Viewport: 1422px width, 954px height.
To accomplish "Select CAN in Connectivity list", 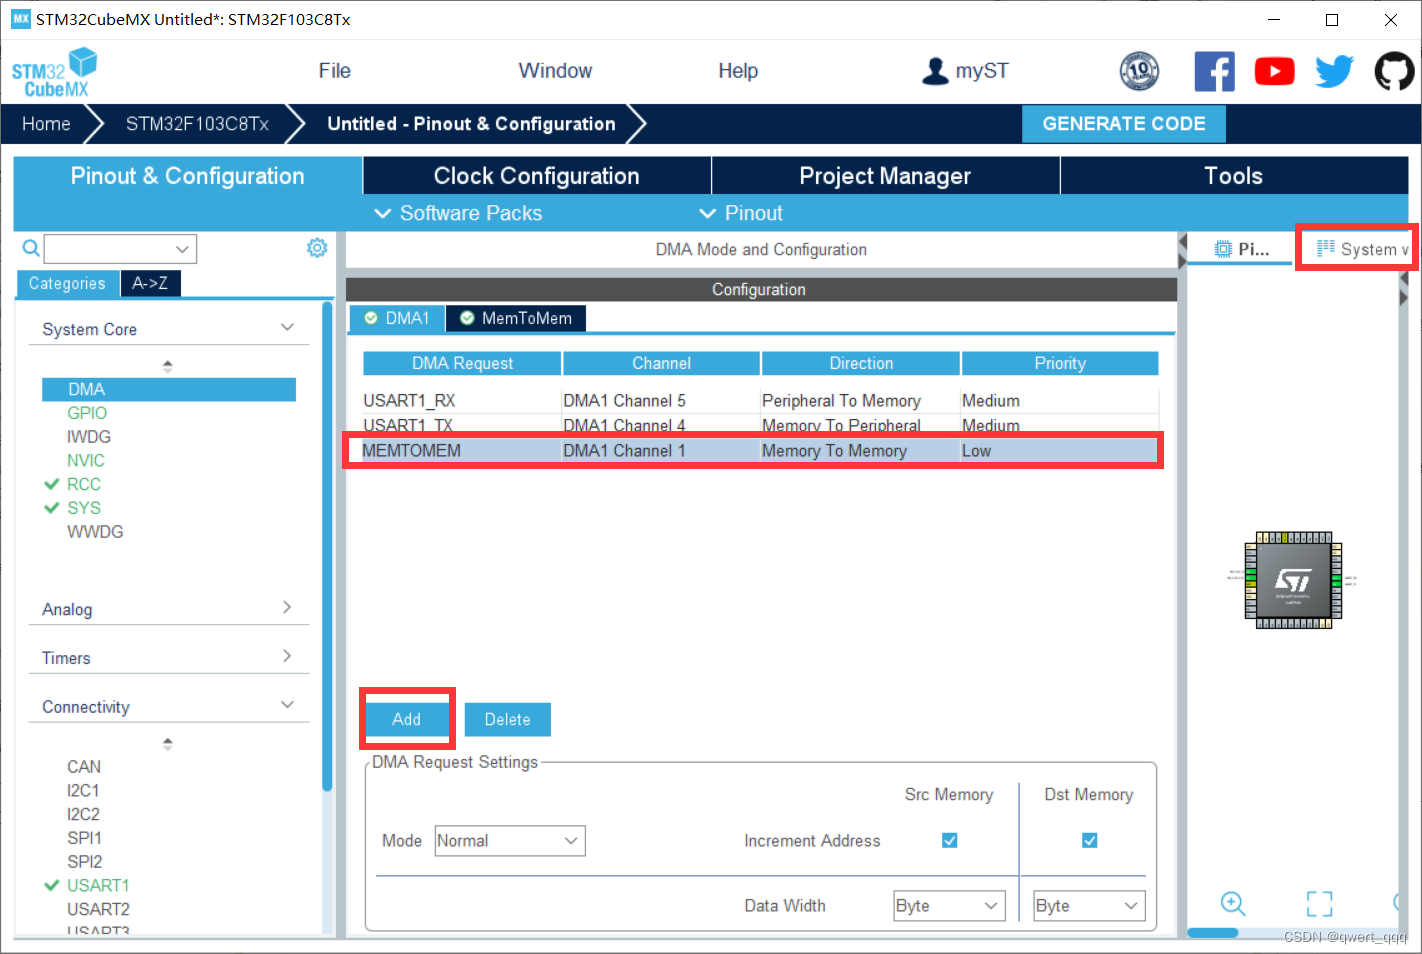I will [84, 767].
